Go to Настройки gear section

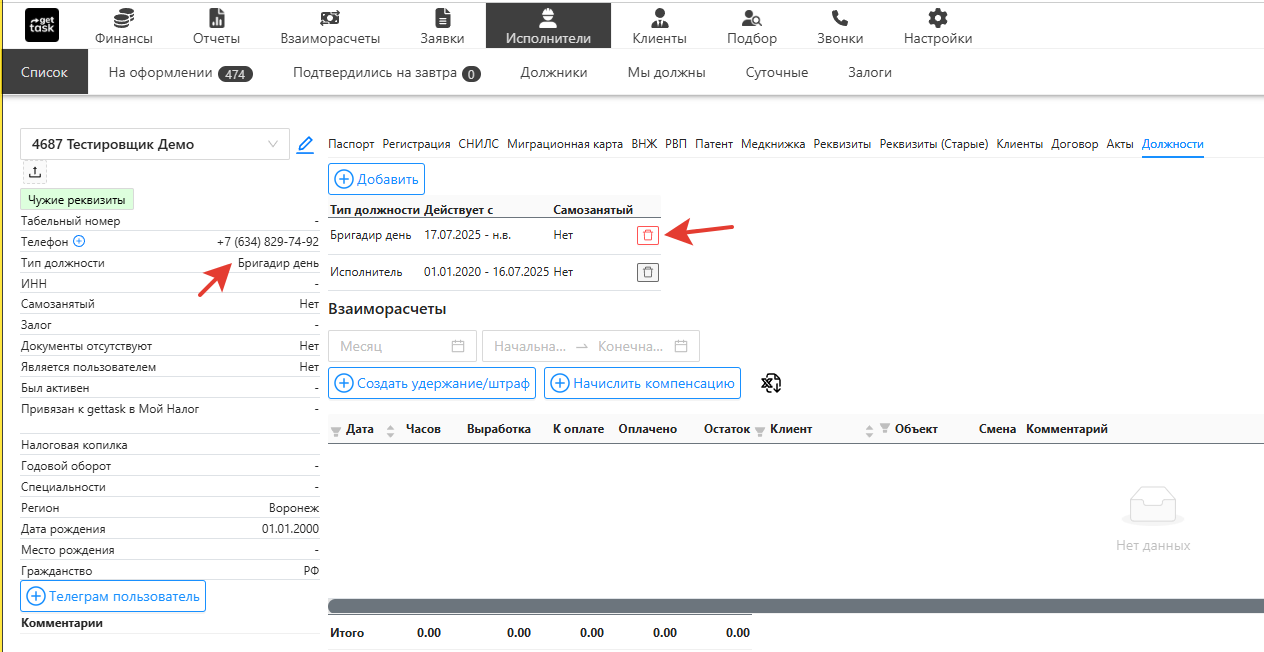[x=937, y=26]
